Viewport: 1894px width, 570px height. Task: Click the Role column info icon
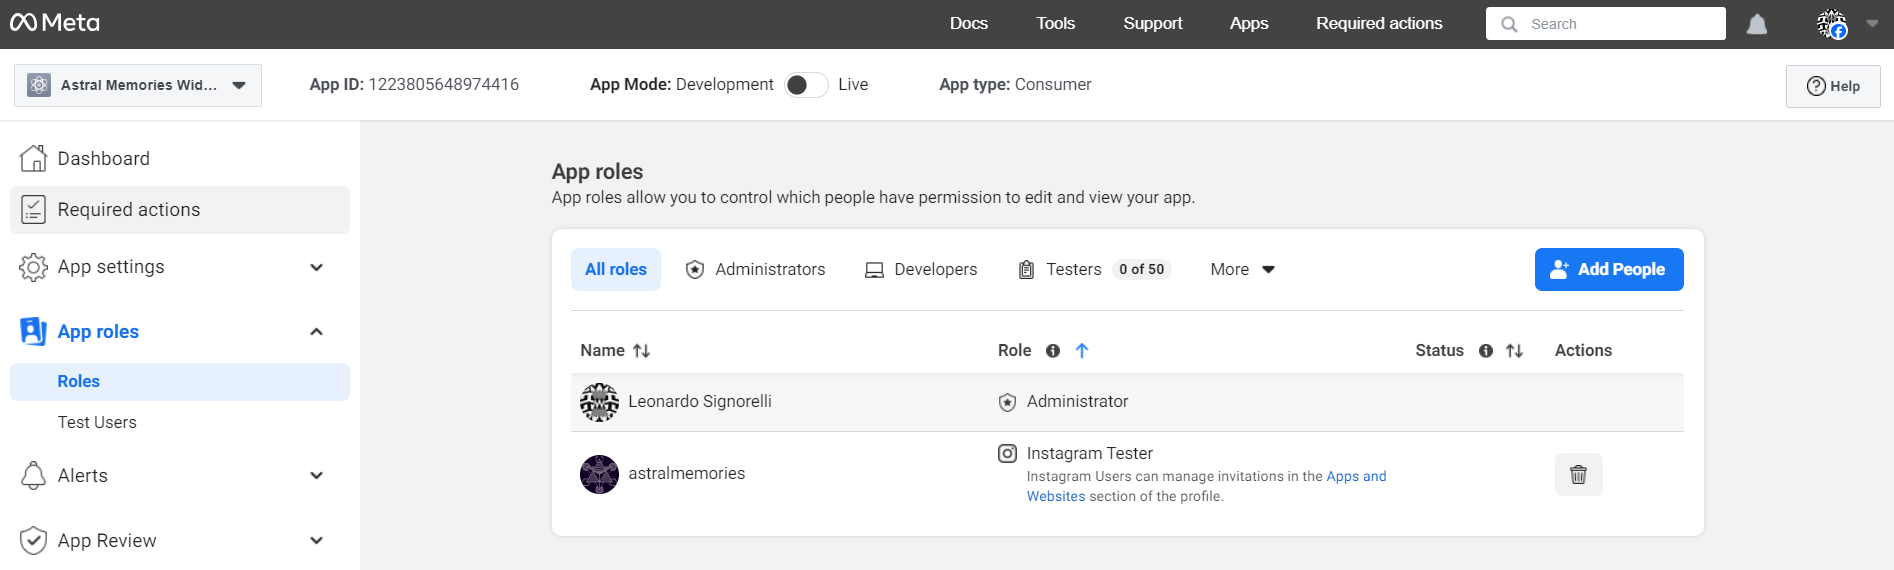tap(1052, 351)
